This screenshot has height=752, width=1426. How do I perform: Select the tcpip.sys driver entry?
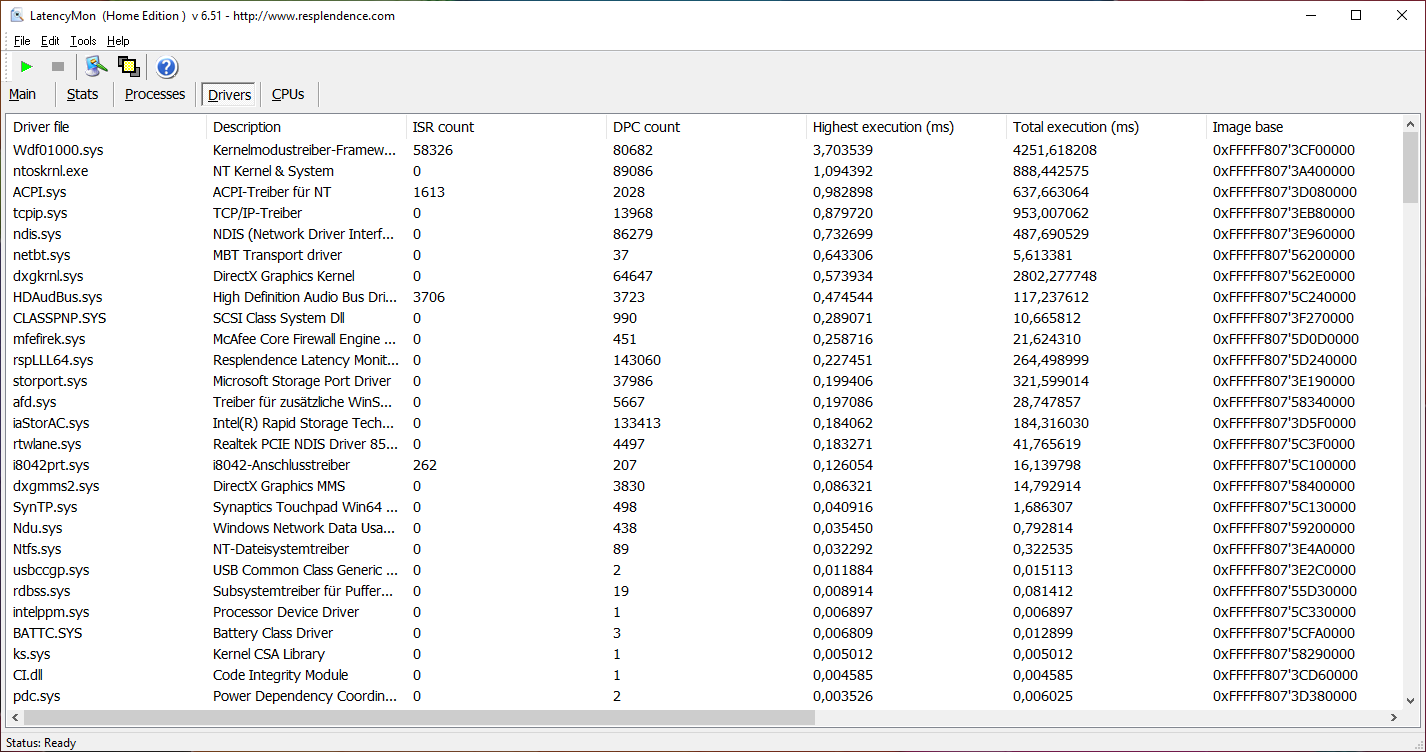[704, 213]
